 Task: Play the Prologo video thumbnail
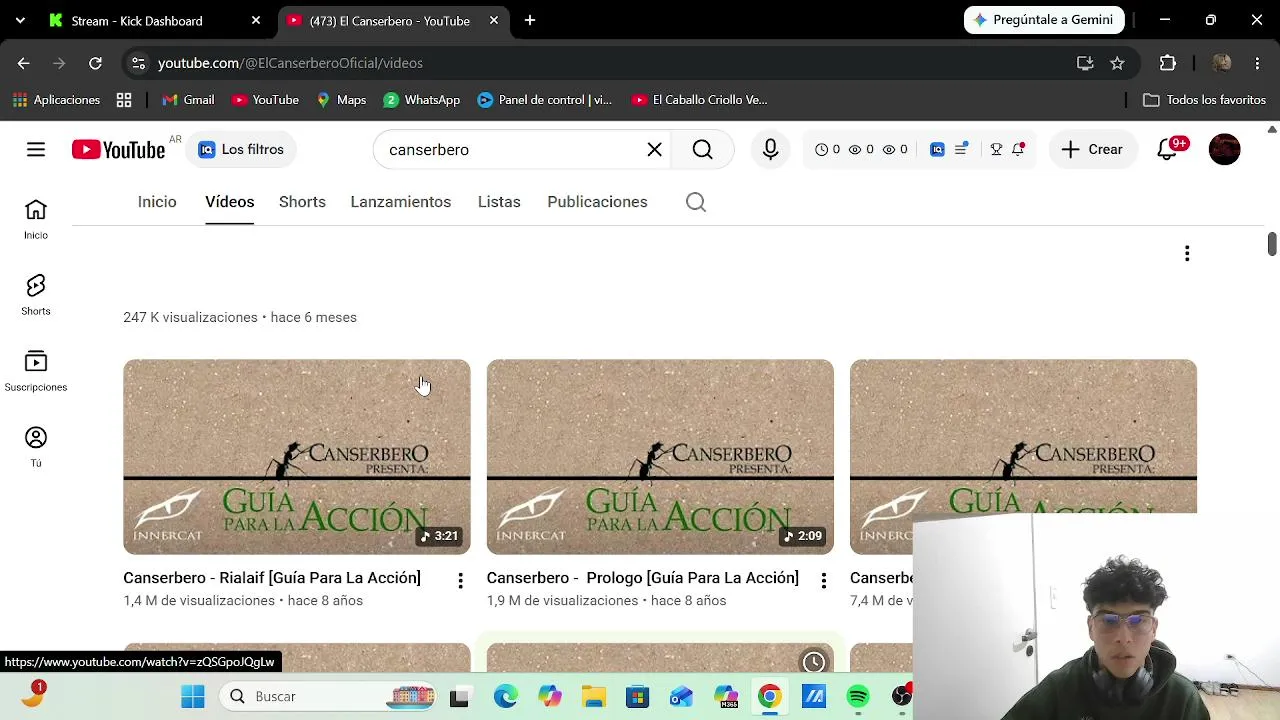pos(660,457)
